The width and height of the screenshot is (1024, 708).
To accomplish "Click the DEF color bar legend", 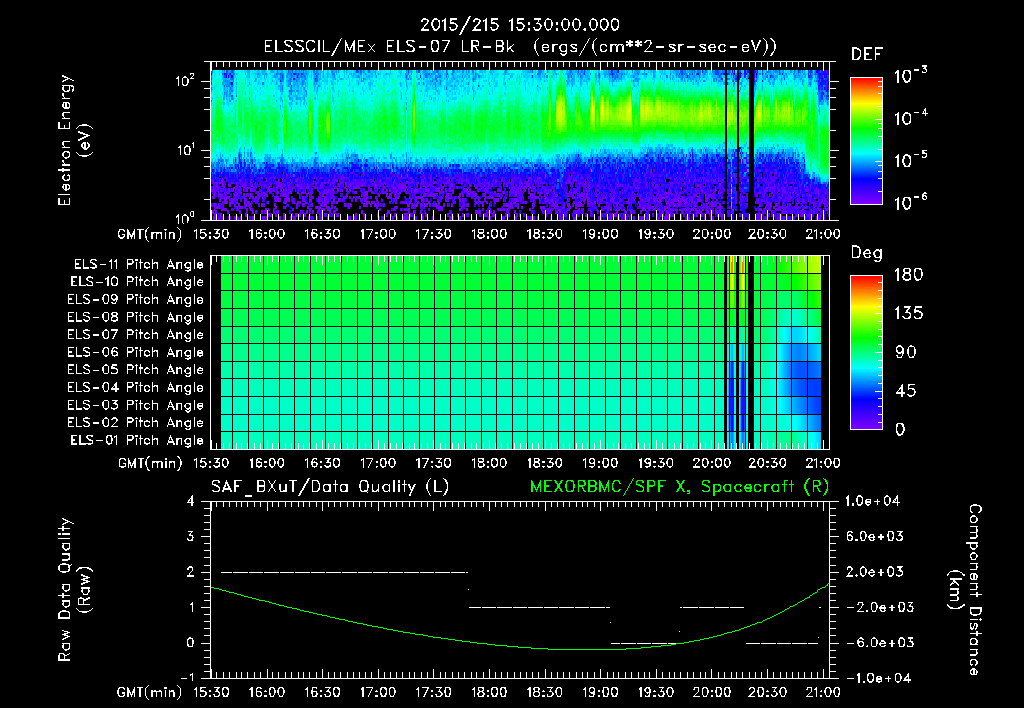I will tap(866, 141).
